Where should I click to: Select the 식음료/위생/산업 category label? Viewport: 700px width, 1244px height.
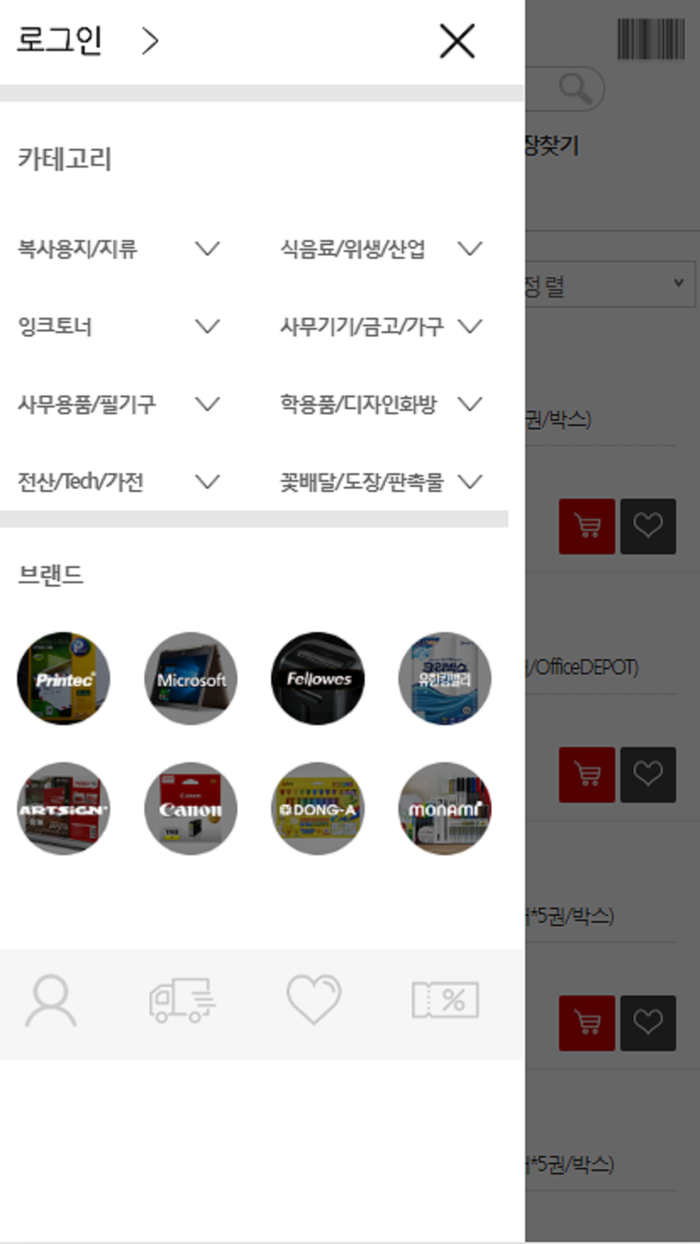[353, 249]
